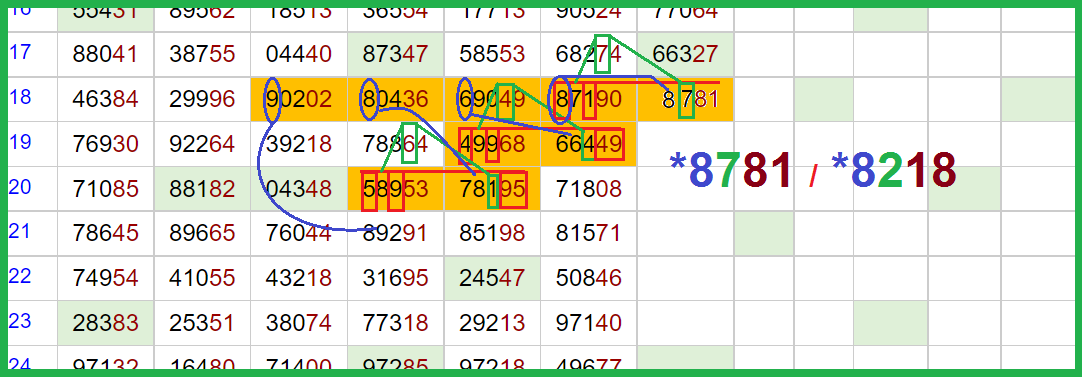Click the cell with value 41055
The height and width of the screenshot is (377, 1082).
(x=202, y=278)
